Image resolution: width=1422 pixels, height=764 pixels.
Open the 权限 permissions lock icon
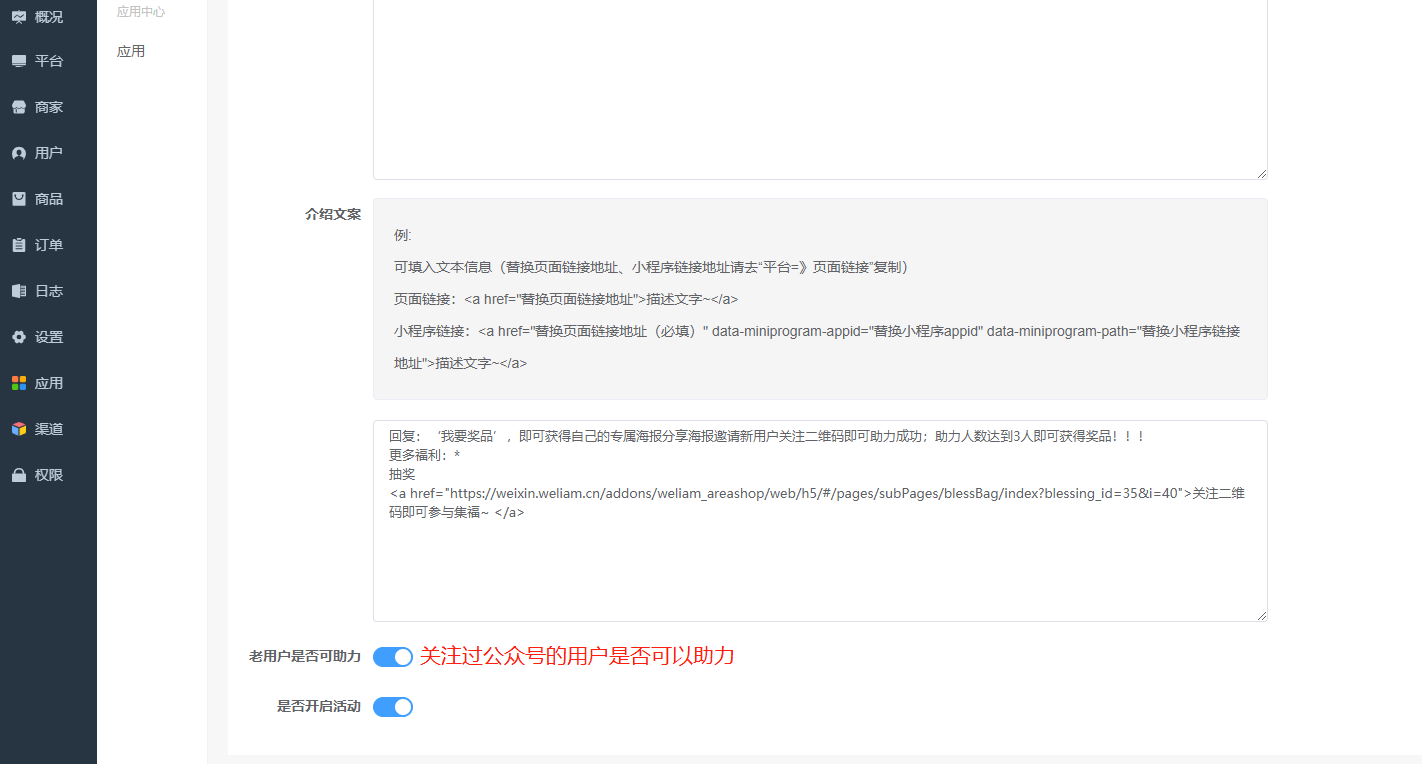tap(19, 475)
